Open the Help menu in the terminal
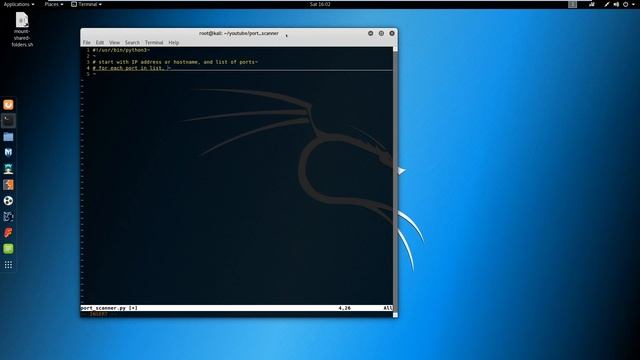640x360 pixels. click(173, 42)
